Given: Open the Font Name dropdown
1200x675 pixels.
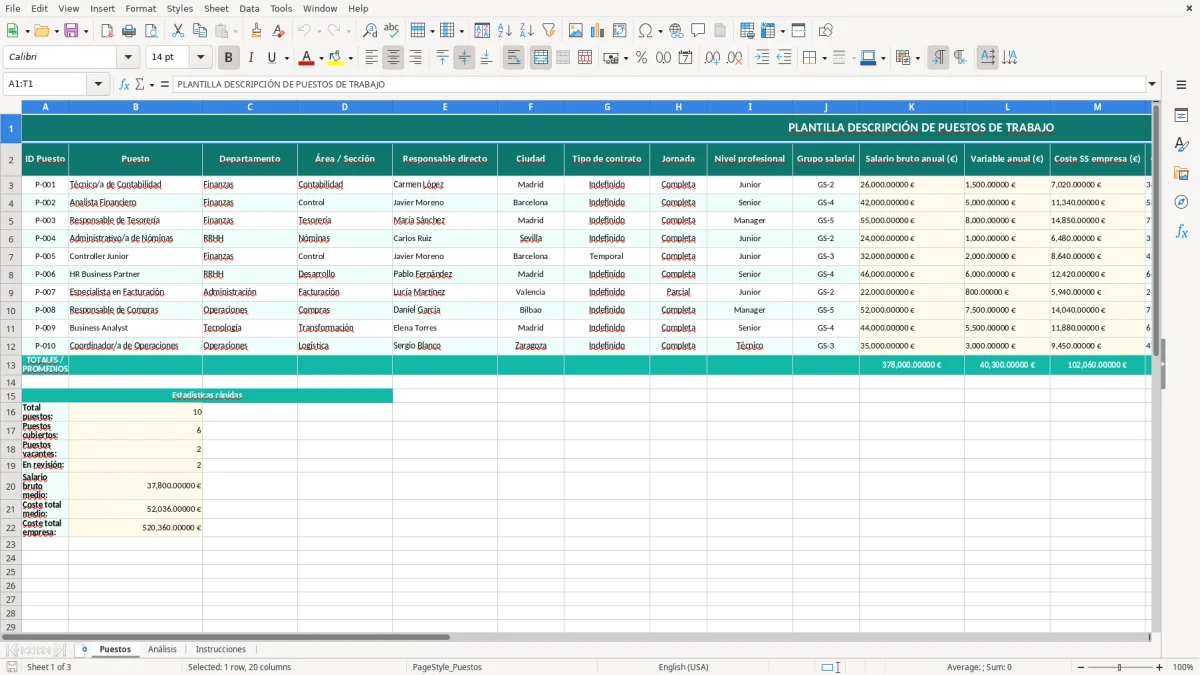Looking at the screenshot, I should 127,58.
